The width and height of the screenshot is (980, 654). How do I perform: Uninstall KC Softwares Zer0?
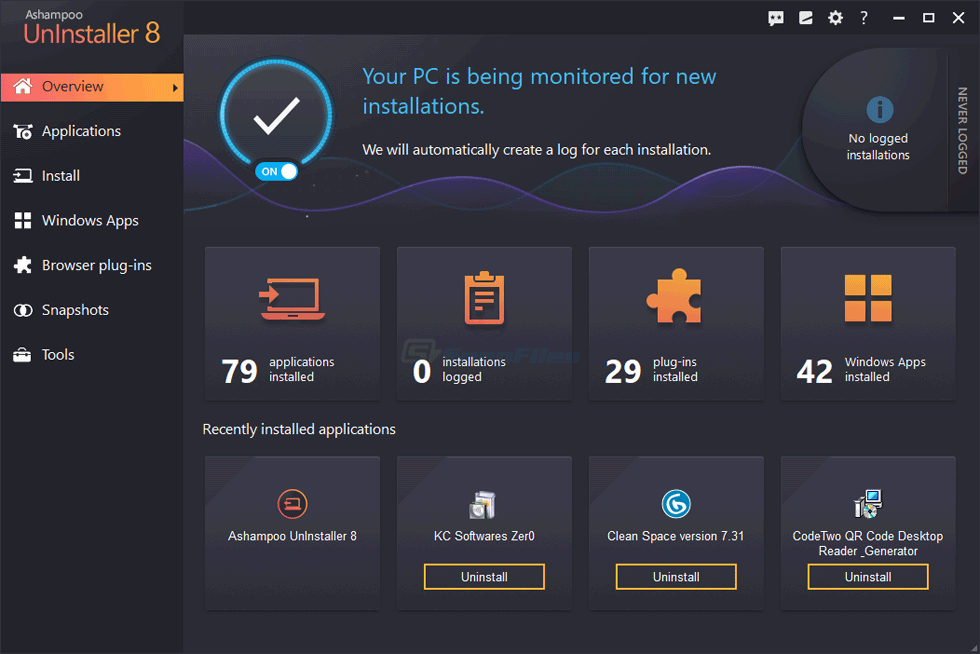point(484,577)
